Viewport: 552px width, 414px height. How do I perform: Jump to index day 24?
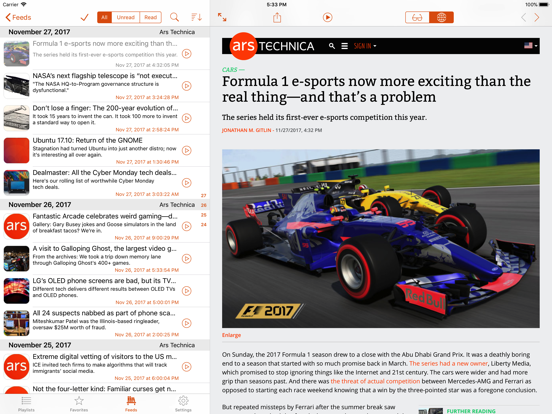coord(203,224)
